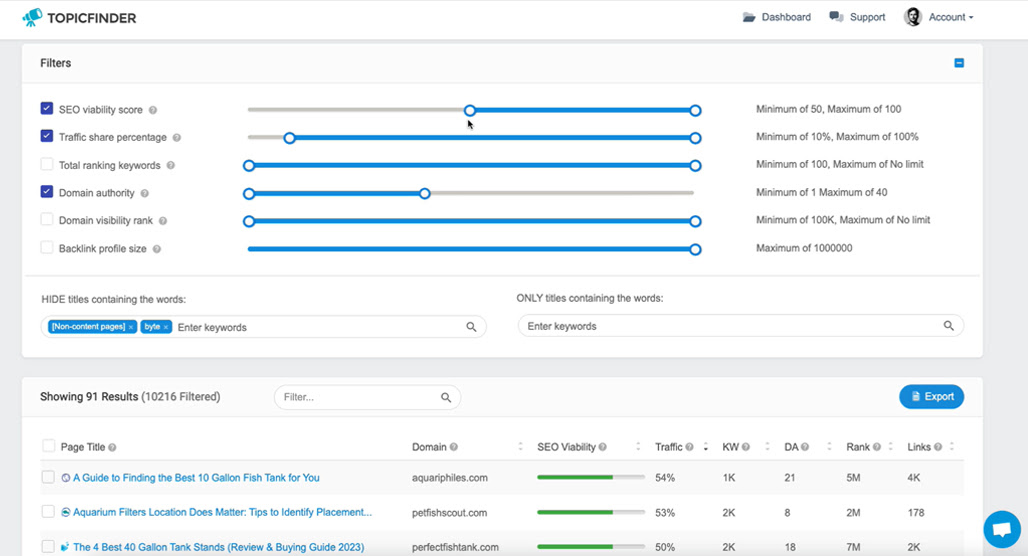Open Support in top navigation
The width and height of the screenshot is (1028, 556).
[867, 17]
